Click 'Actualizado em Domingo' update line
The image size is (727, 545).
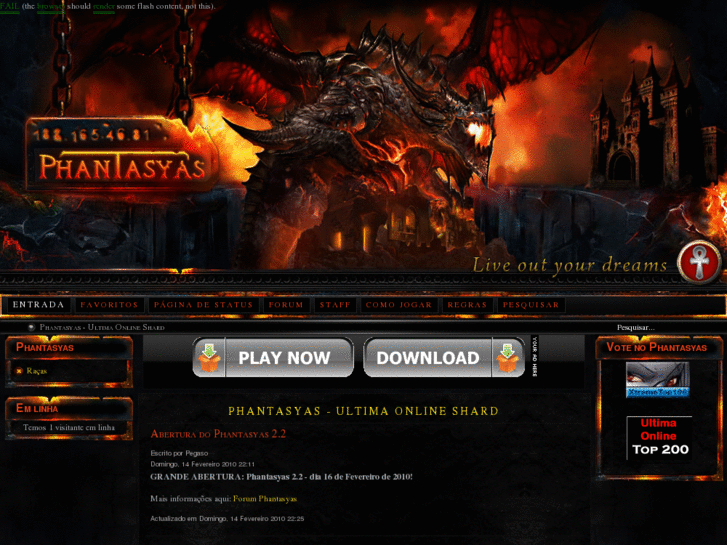point(227,519)
